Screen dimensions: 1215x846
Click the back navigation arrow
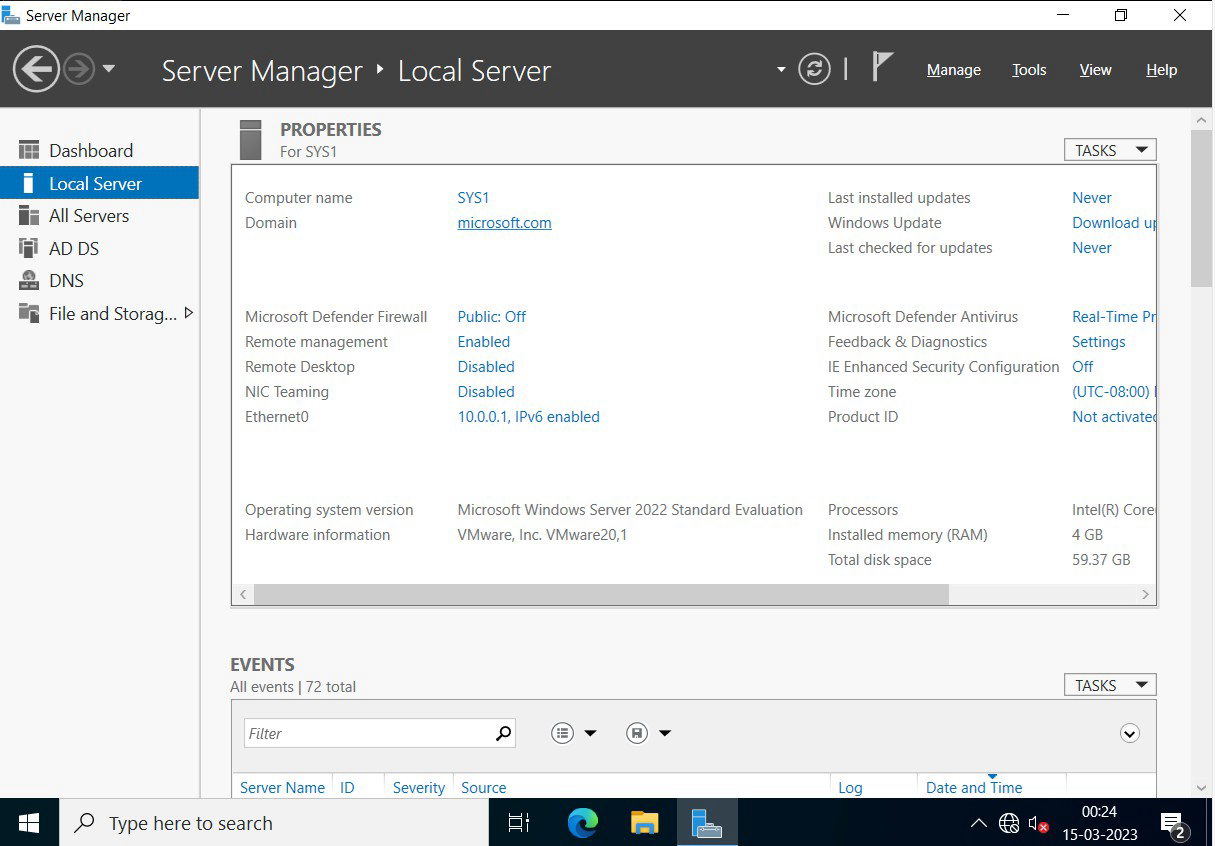(x=36, y=69)
